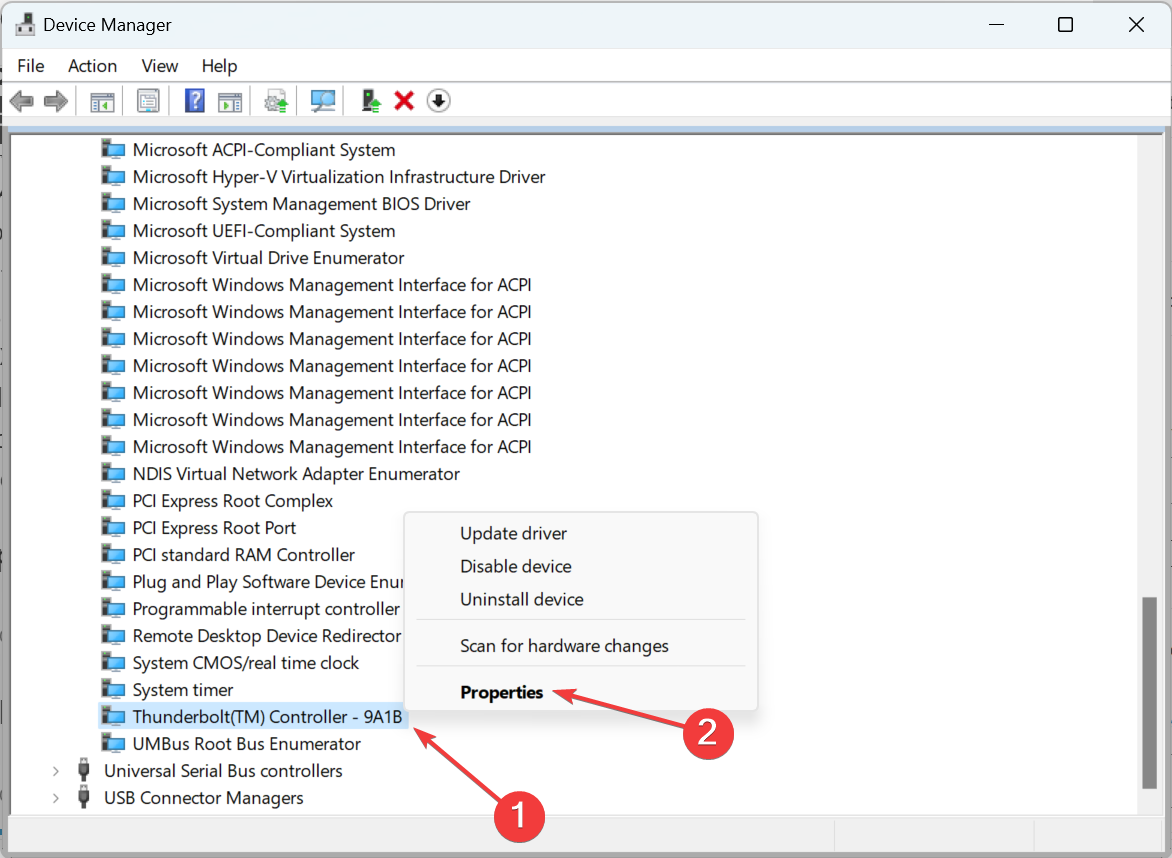
Task: Click icon beside Thunderbolt(TM) Controller - 9A1B
Action: point(113,717)
